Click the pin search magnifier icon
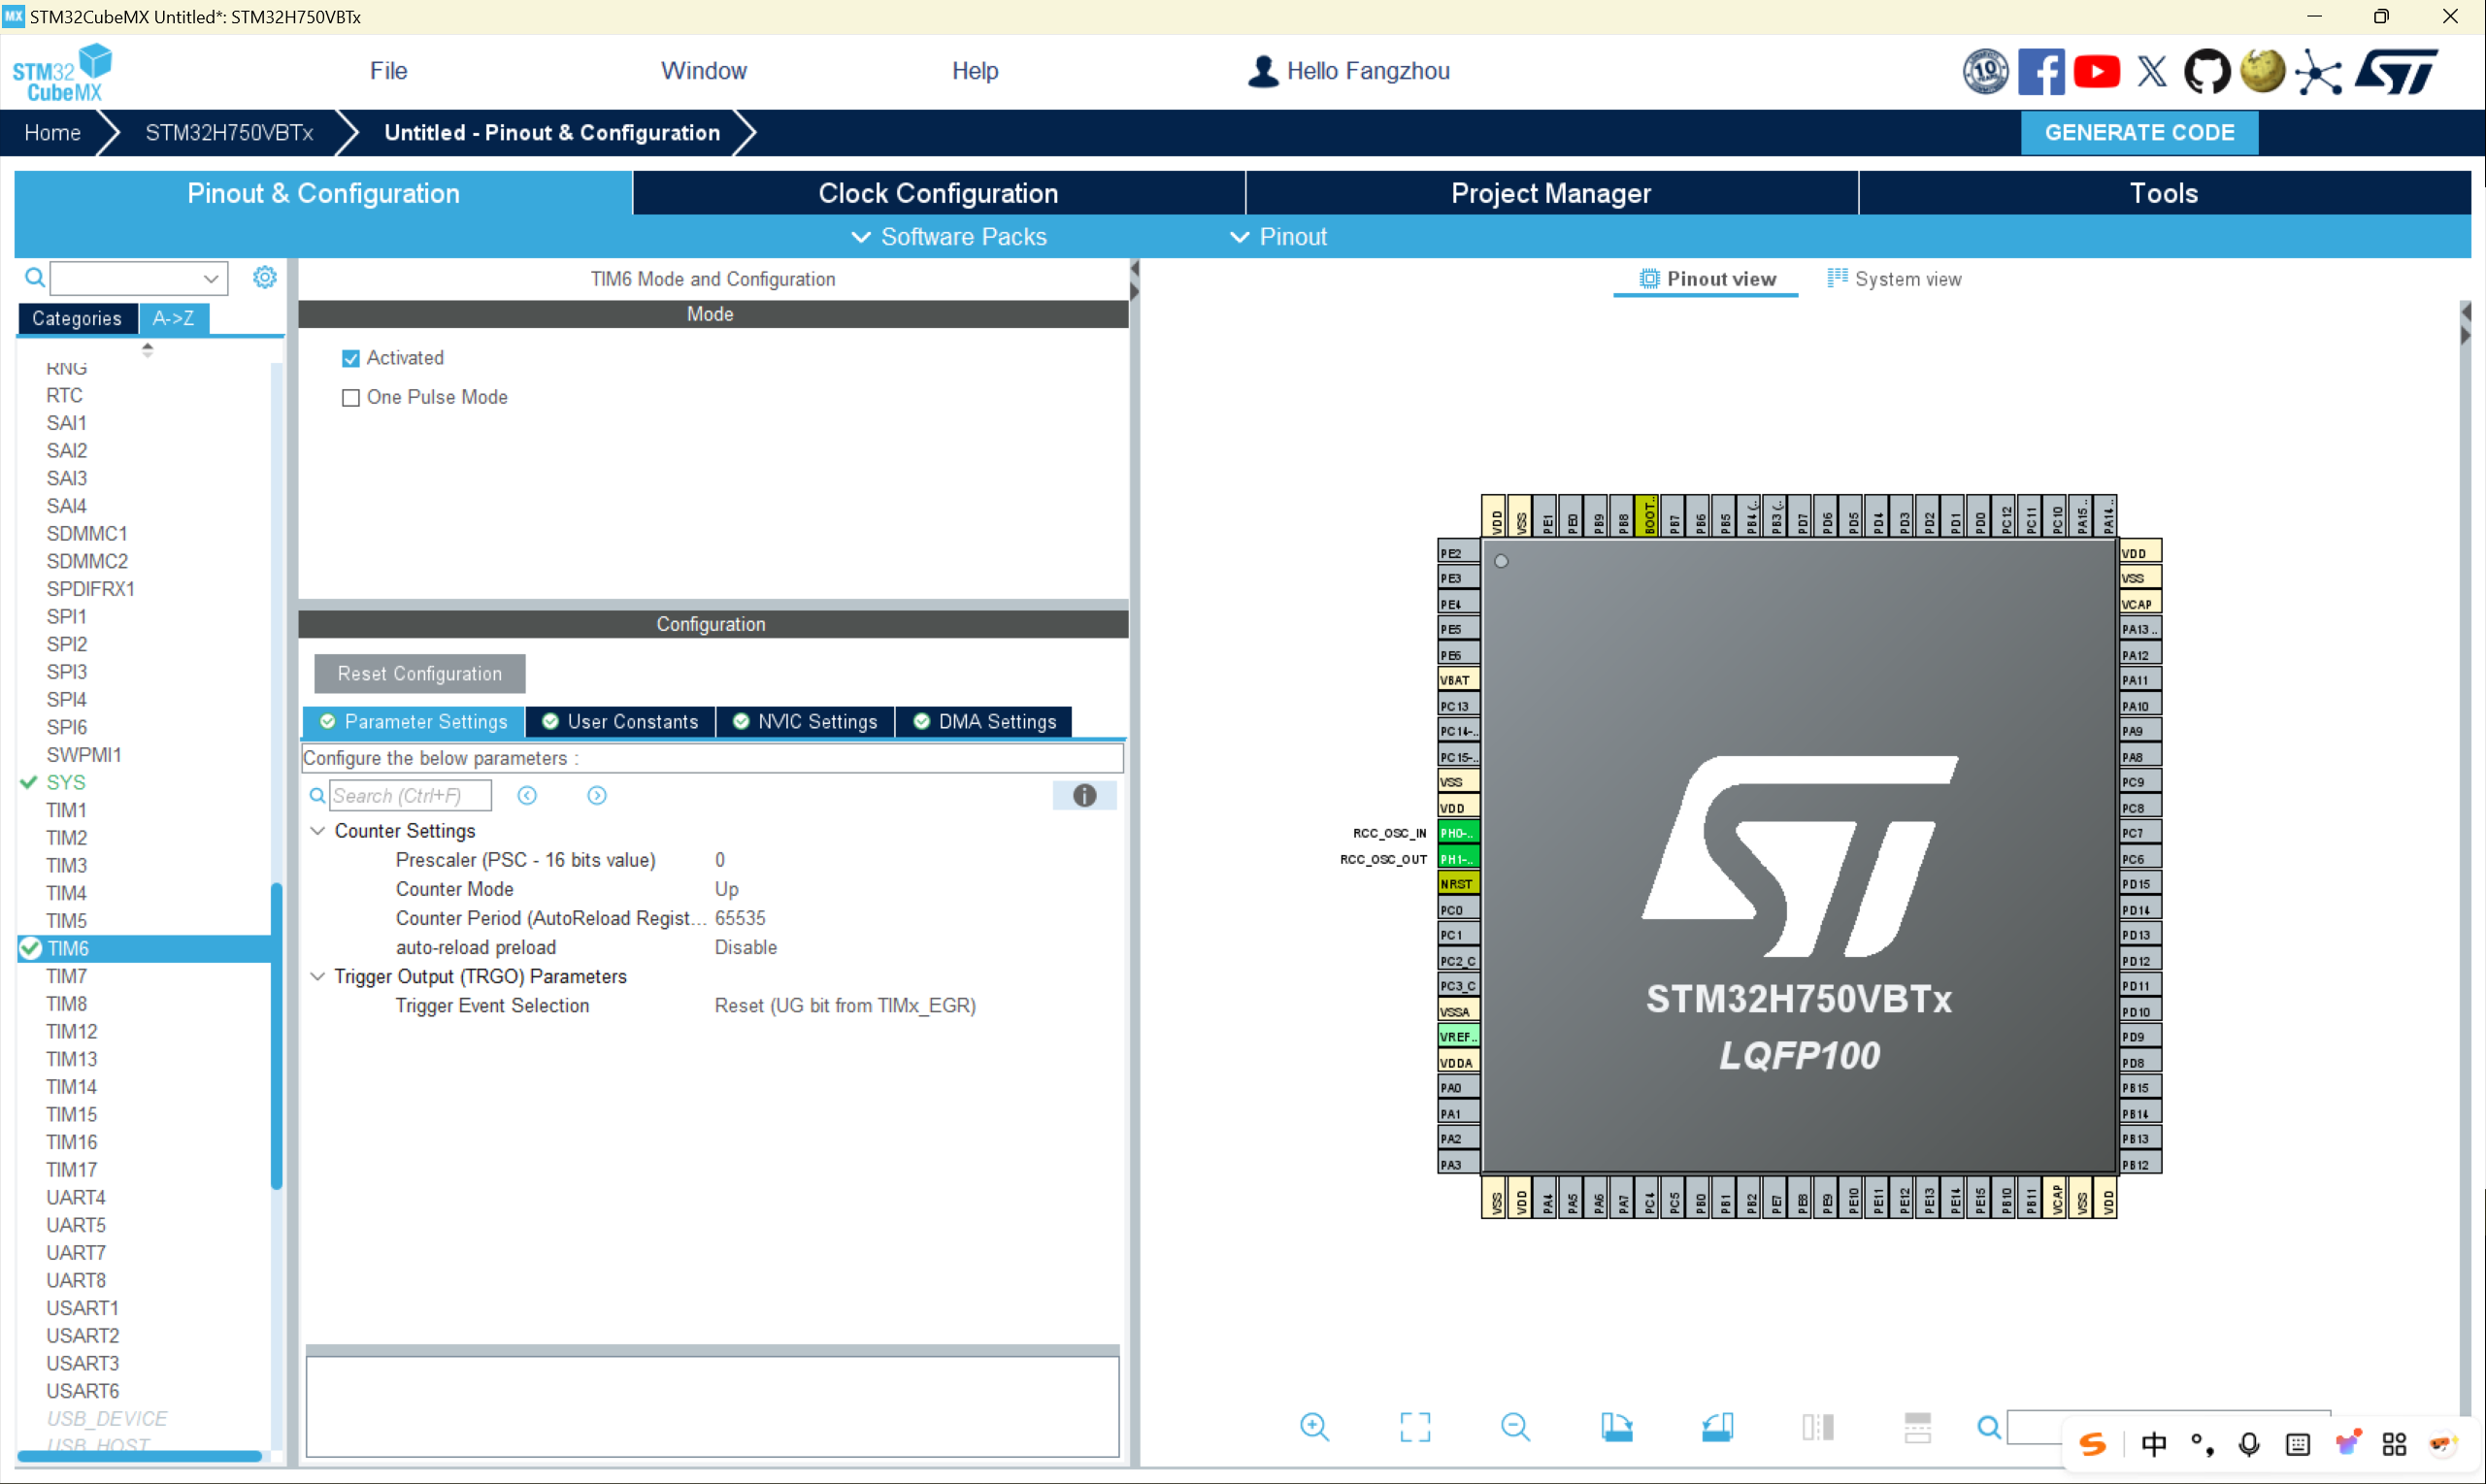 (x=1989, y=1427)
